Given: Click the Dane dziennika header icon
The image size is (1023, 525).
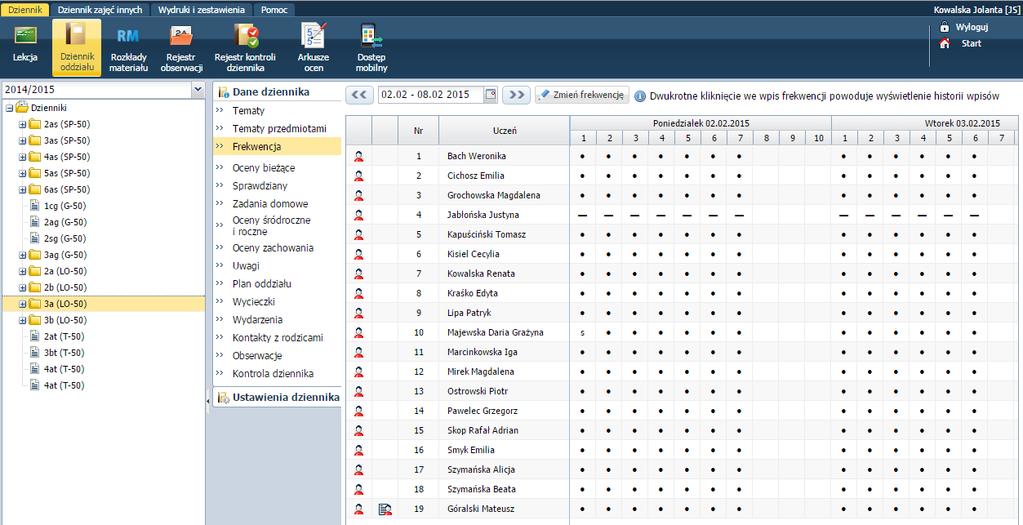Looking at the screenshot, I should click(x=223, y=92).
